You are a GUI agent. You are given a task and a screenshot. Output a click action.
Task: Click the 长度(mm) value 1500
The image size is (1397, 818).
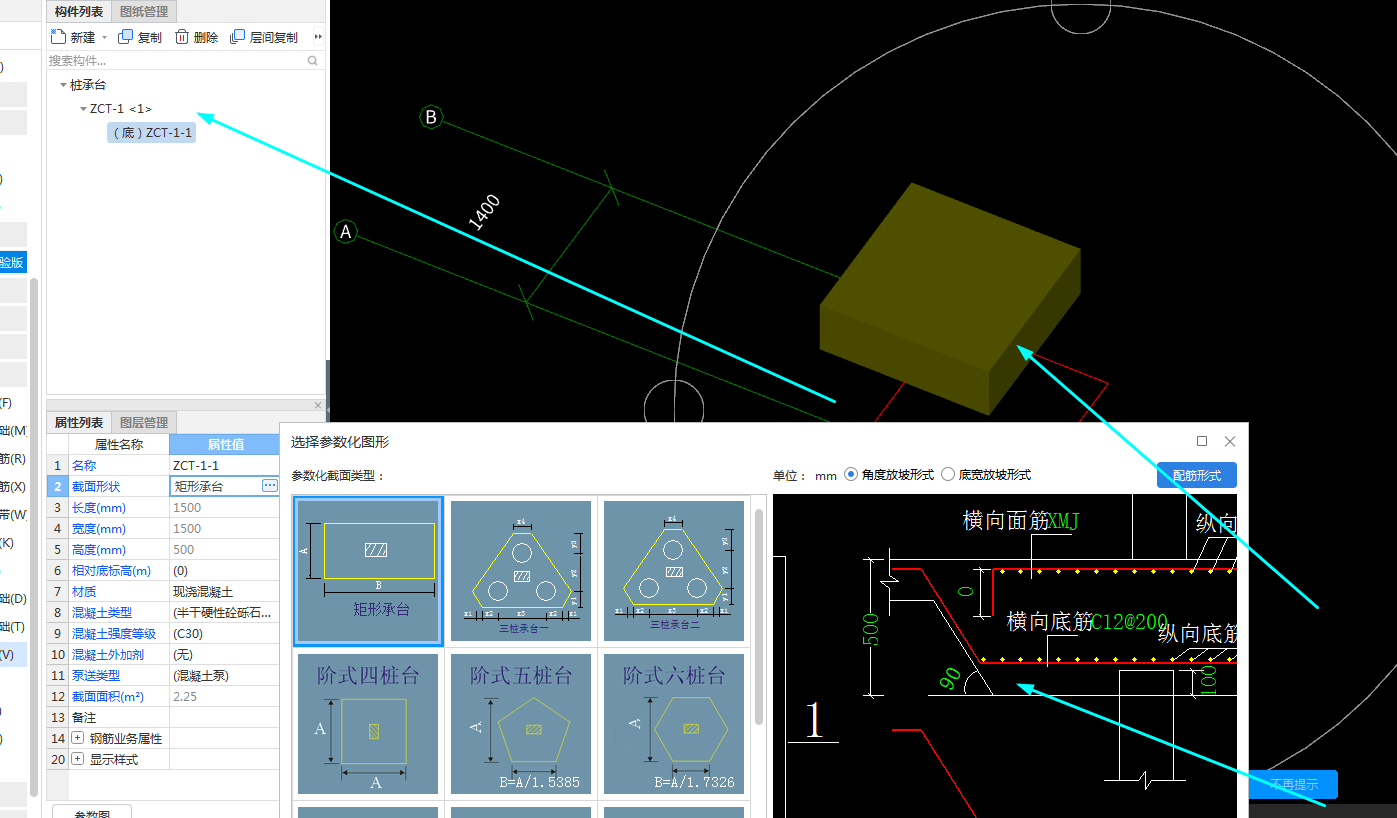point(224,507)
